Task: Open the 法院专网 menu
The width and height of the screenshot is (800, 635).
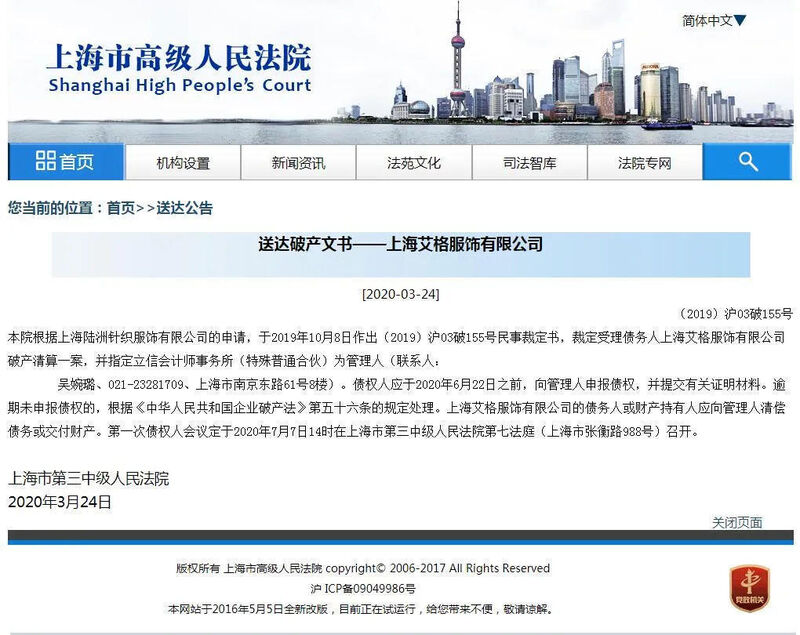Action: coord(644,163)
